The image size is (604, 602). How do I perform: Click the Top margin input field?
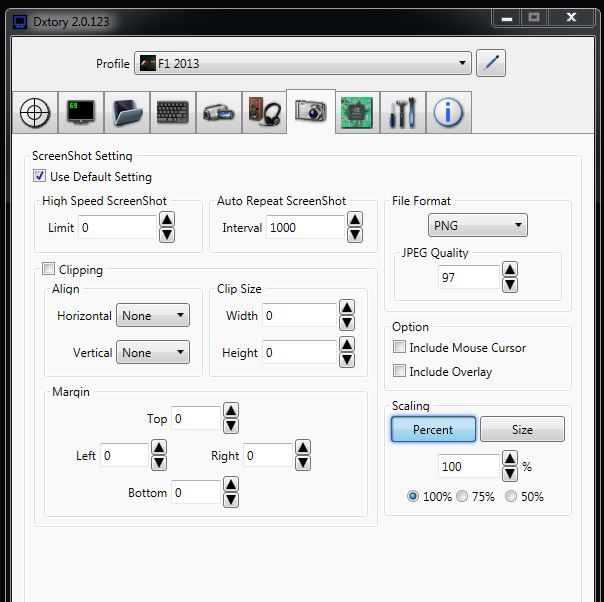[196, 418]
